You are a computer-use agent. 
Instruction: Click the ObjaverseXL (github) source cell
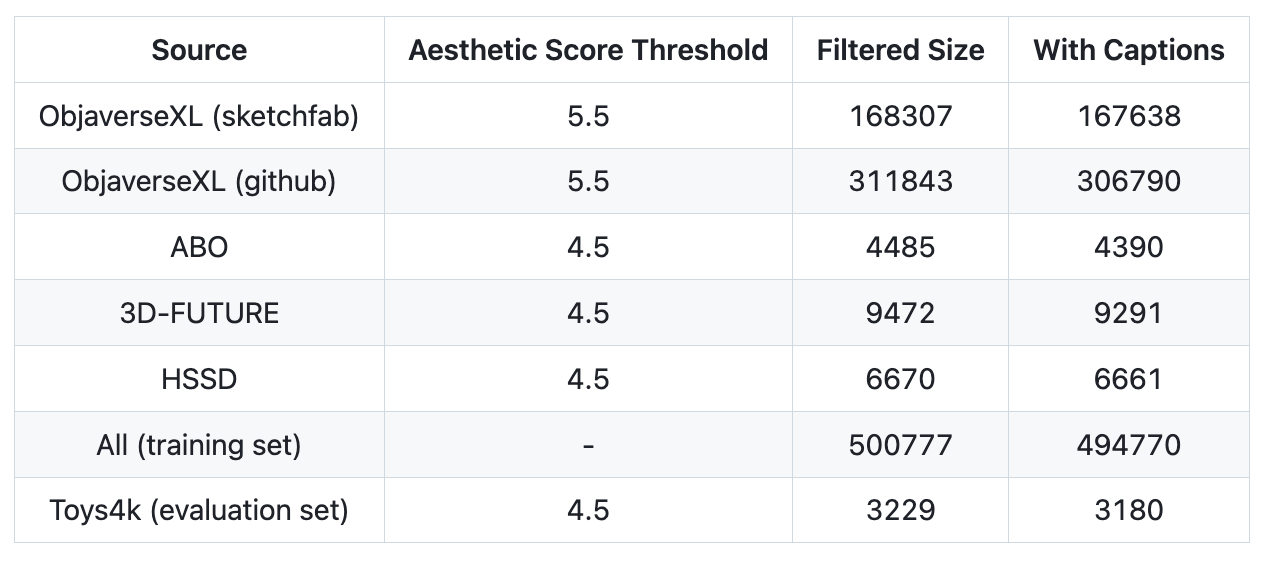click(199, 181)
